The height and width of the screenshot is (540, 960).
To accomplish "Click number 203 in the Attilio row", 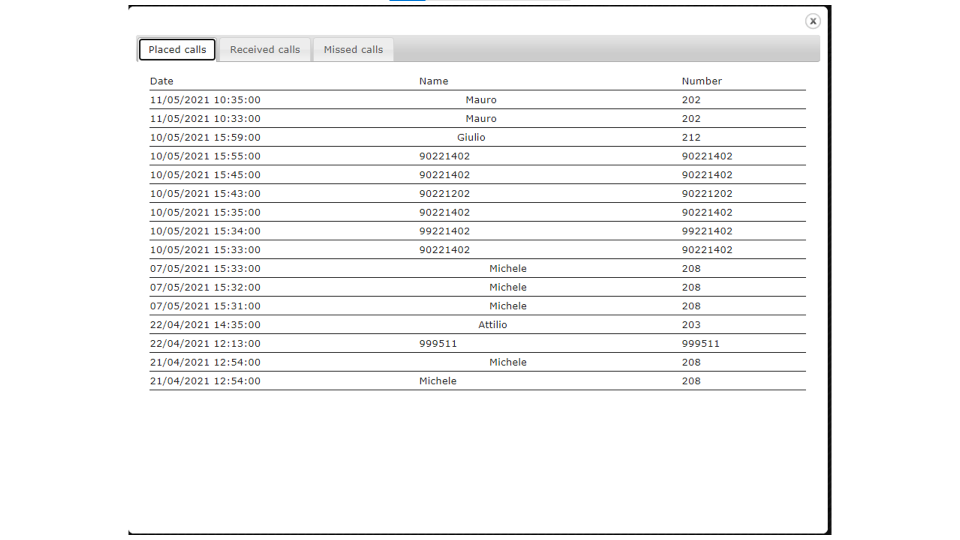I will (691, 324).
